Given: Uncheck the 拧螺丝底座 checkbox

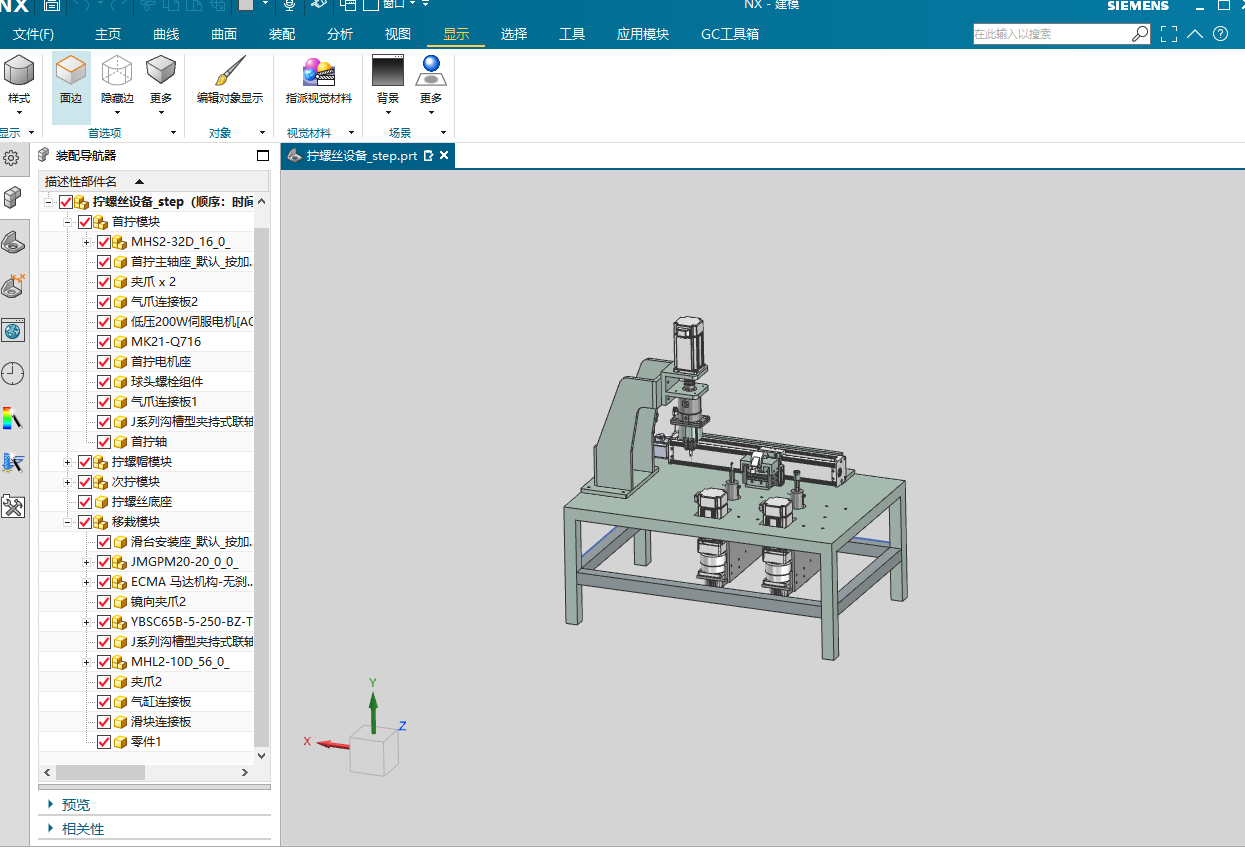Looking at the screenshot, I should 85,502.
